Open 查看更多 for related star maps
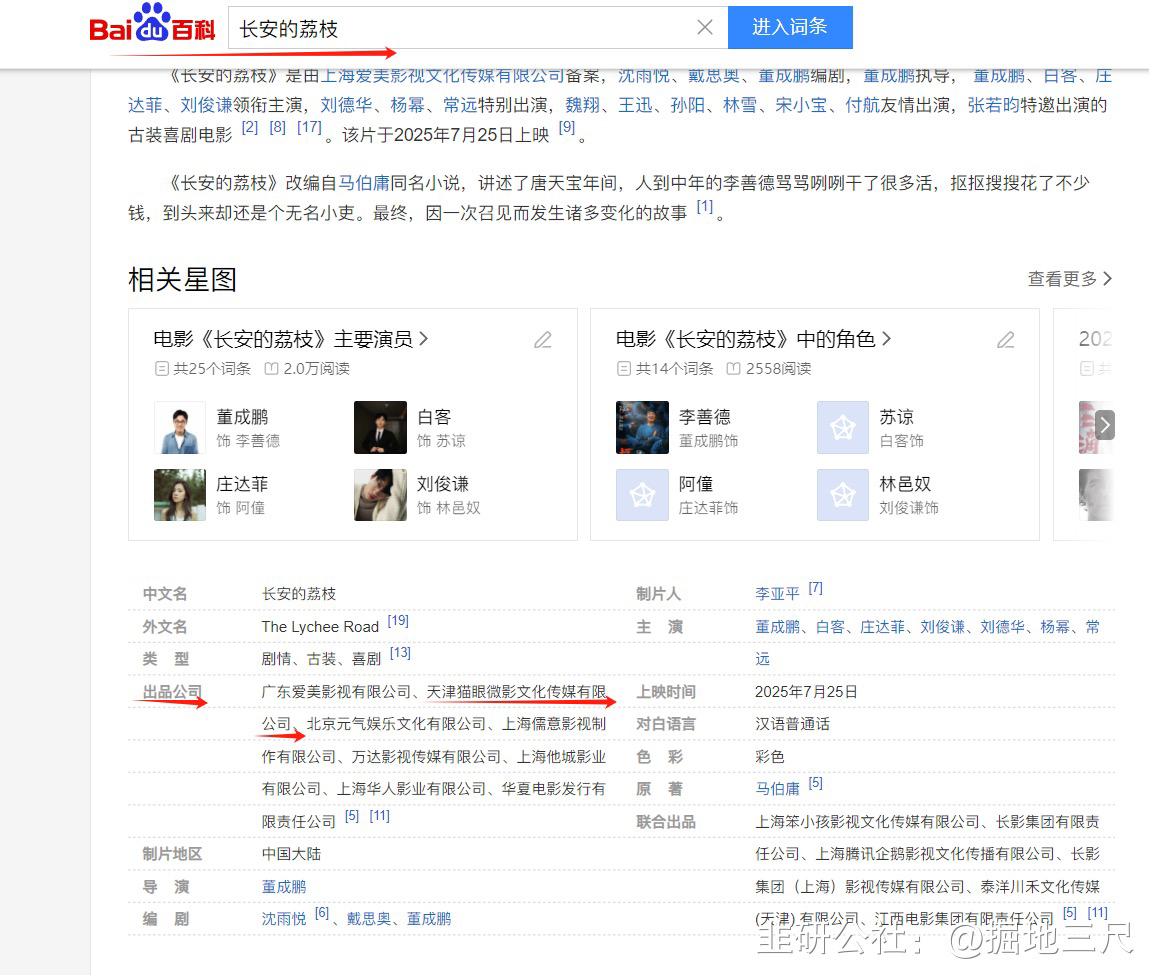Screen dimensions: 1149x975 (x=1070, y=279)
